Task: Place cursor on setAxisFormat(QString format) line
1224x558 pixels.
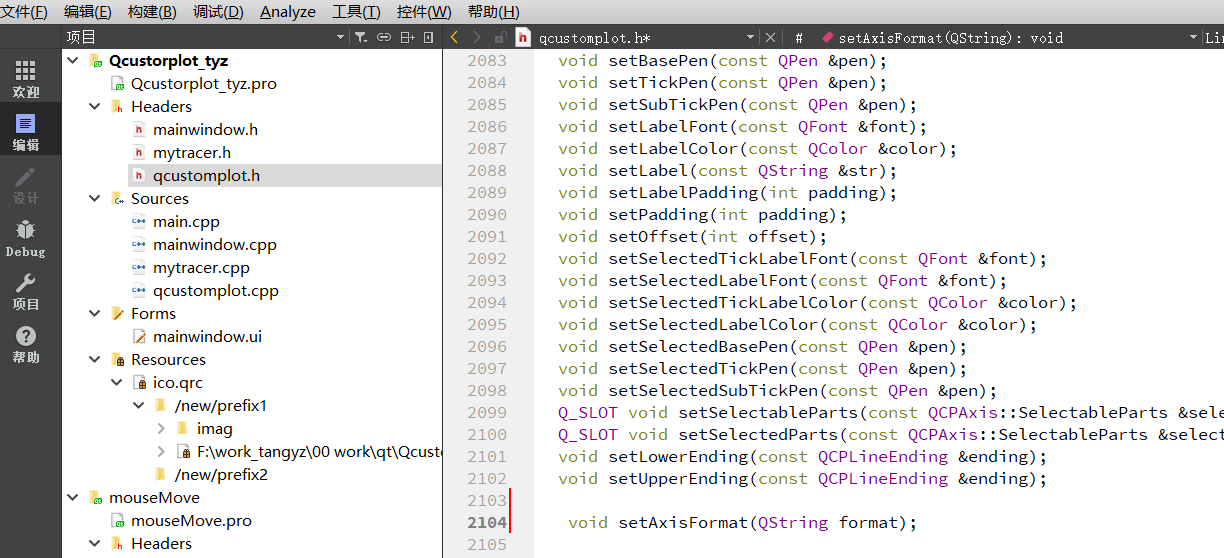Action: (742, 523)
